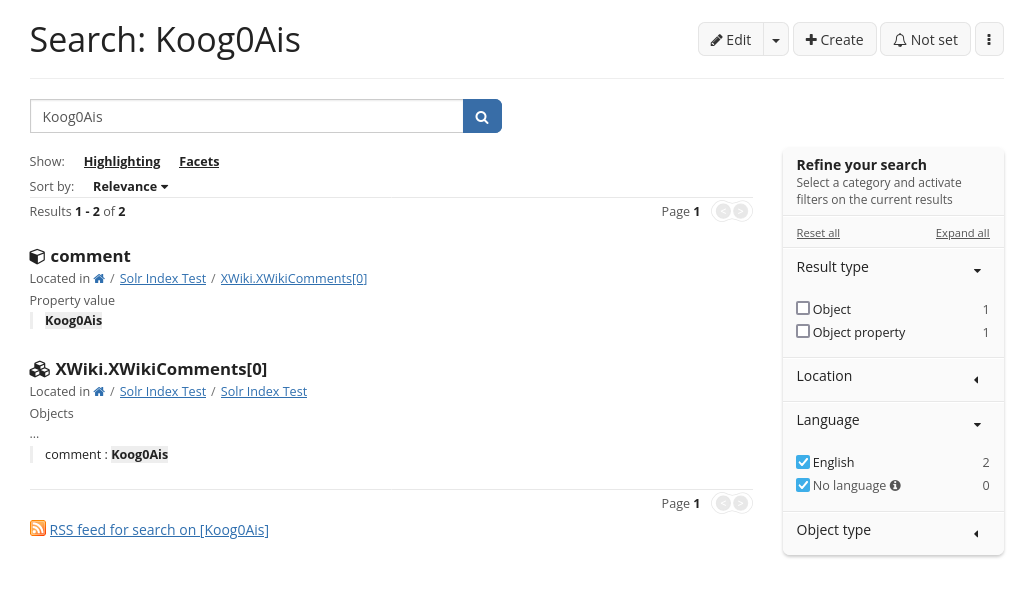Check the Object property filter
The image size is (1034, 589).
coord(803,332)
